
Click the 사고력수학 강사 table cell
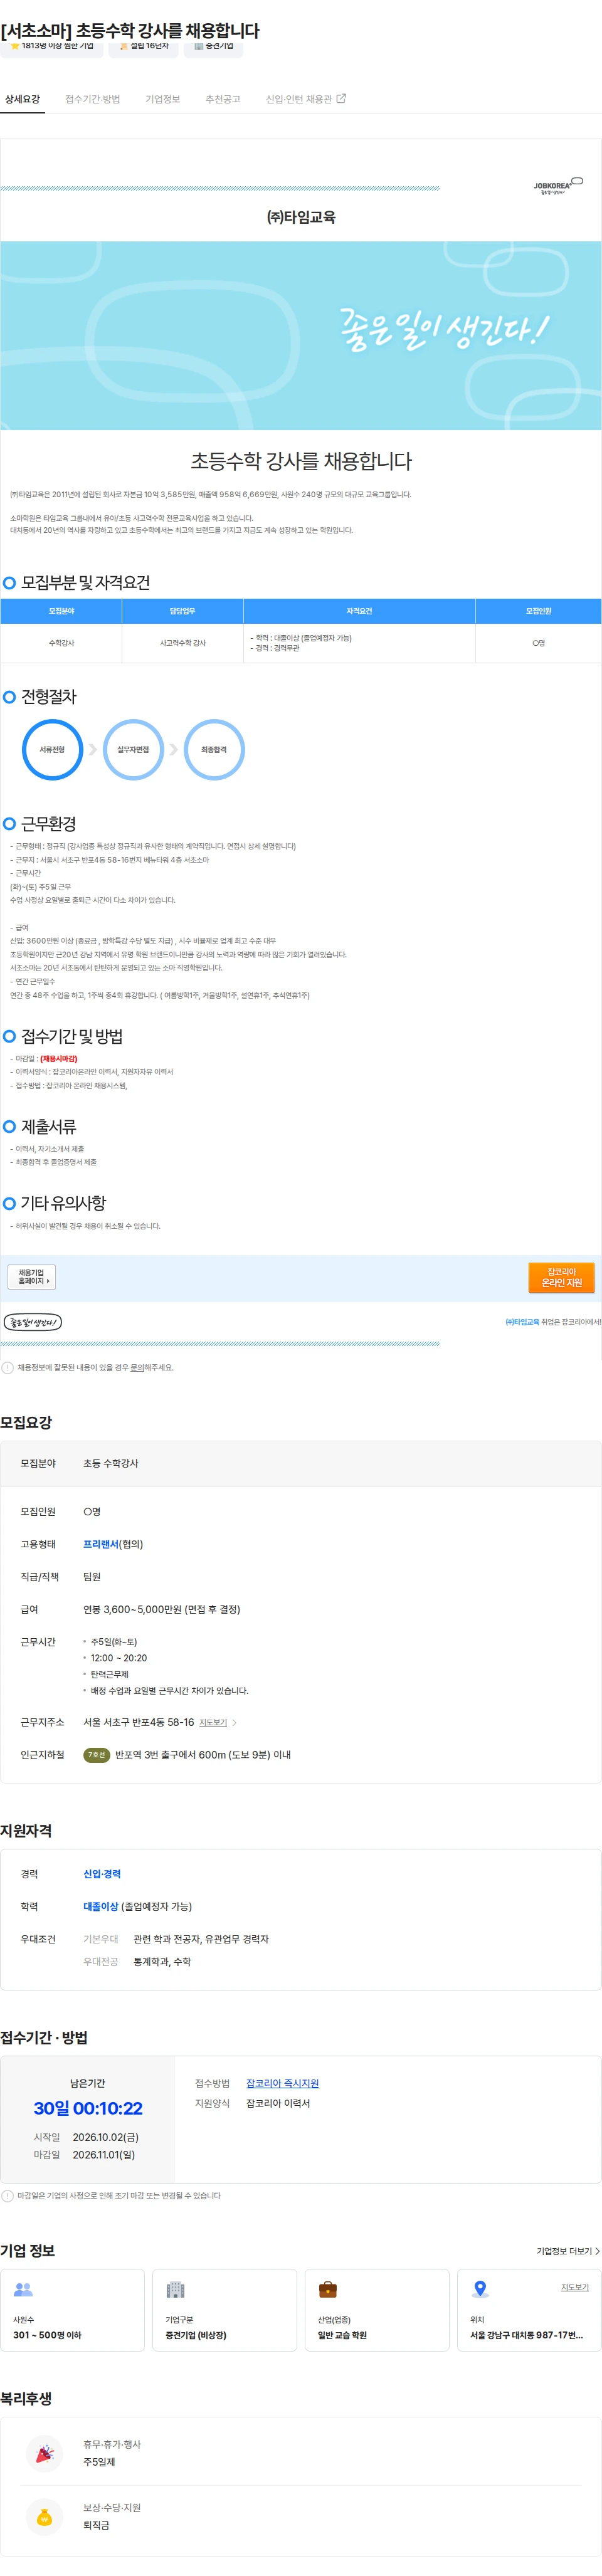(x=183, y=643)
